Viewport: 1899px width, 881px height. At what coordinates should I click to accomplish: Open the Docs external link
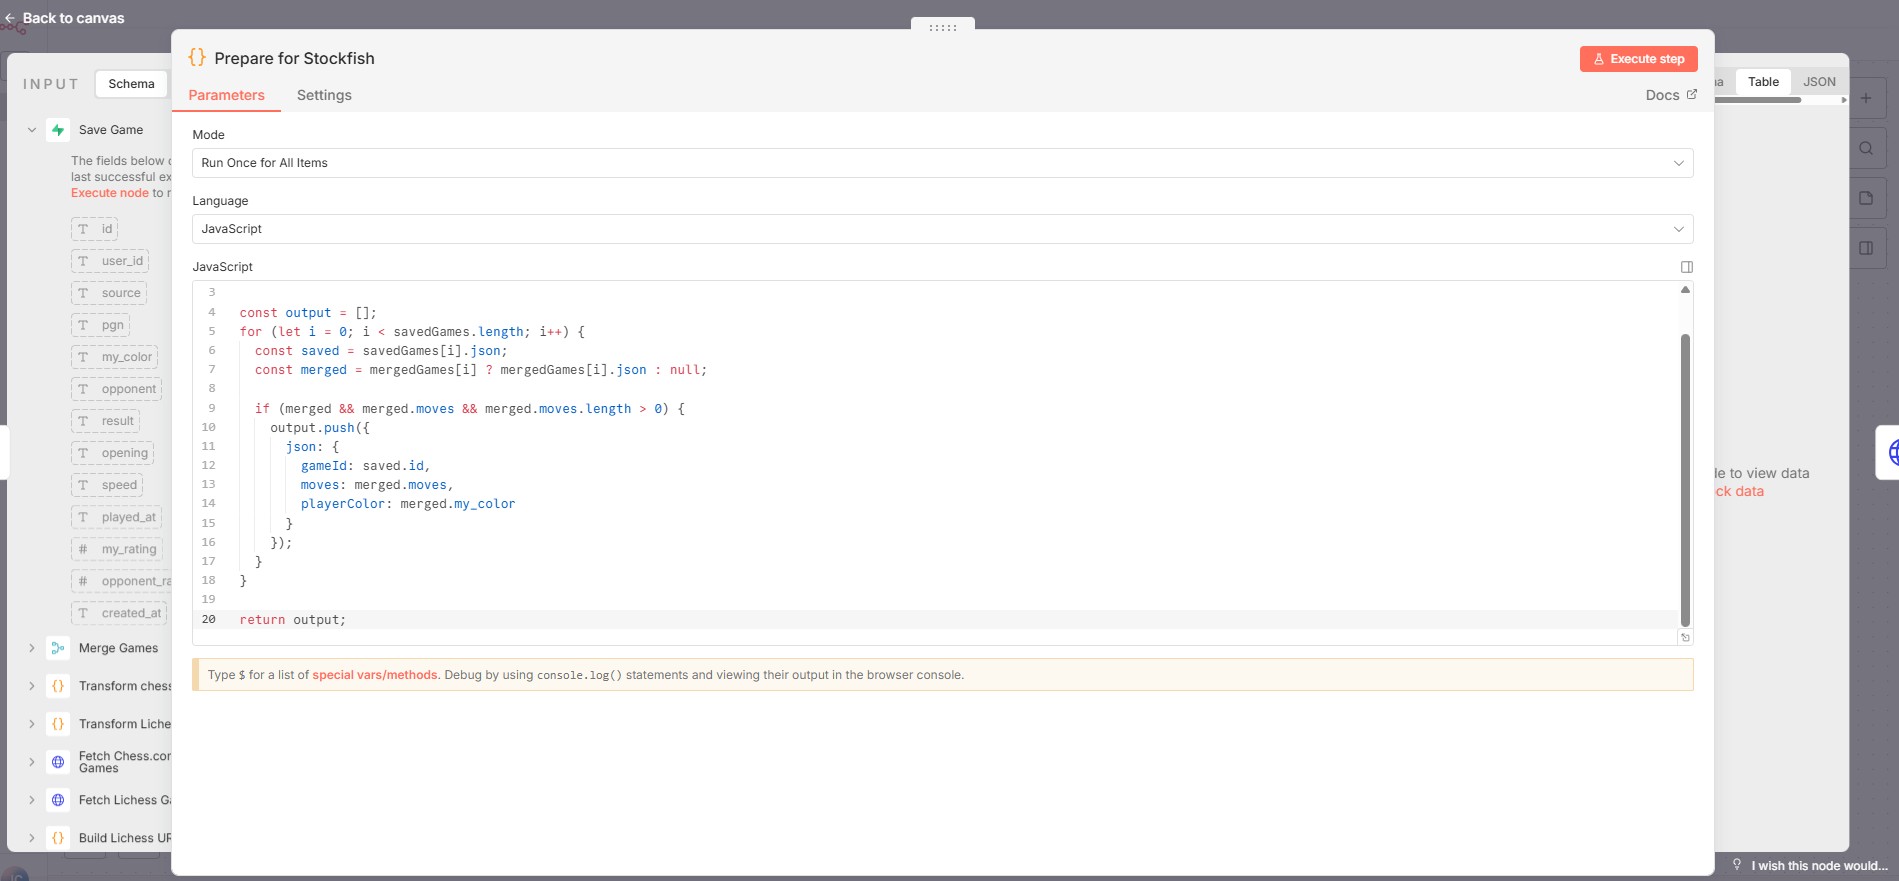coord(1670,95)
